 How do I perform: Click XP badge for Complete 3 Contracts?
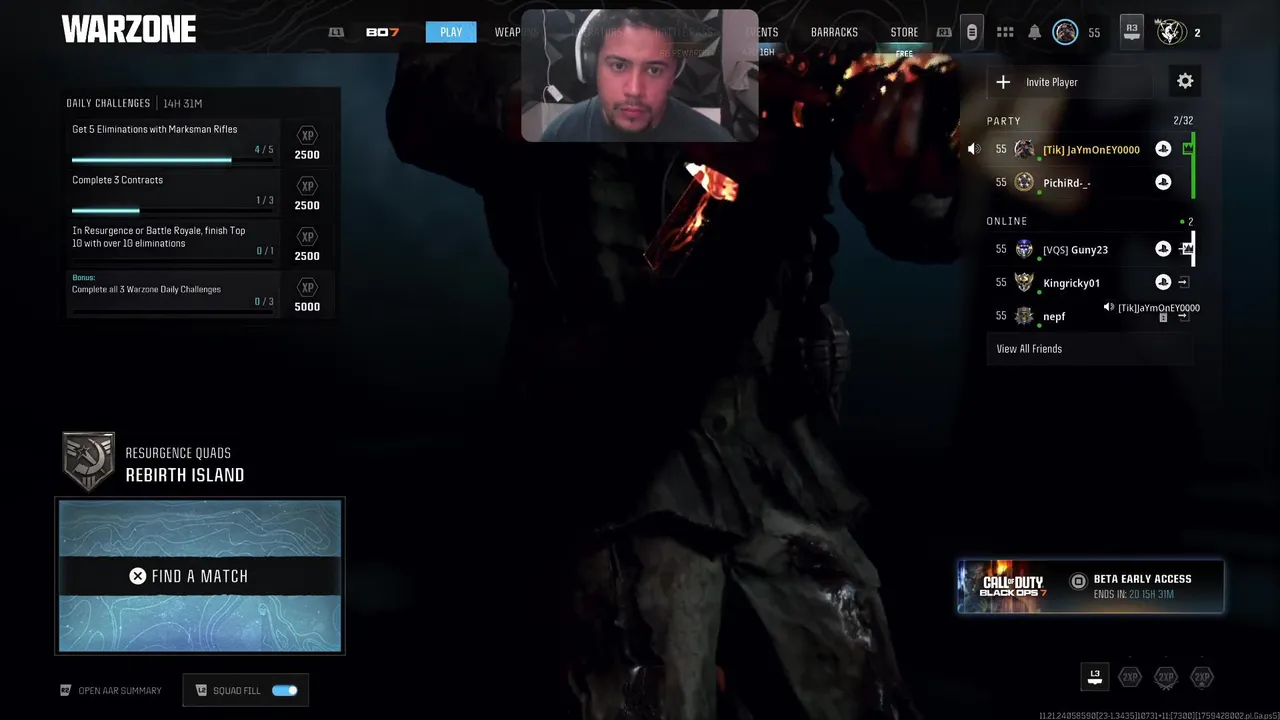(x=307, y=186)
